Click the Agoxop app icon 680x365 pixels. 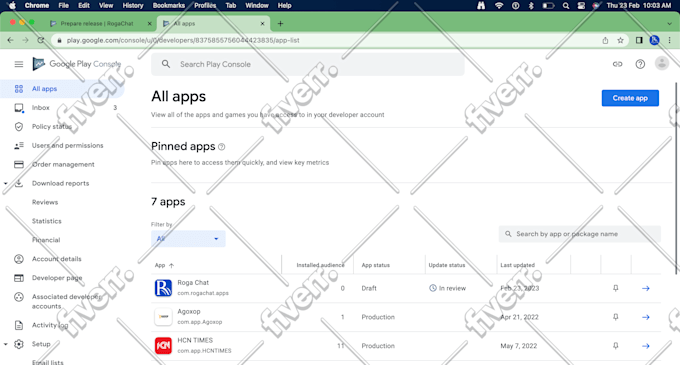[x=163, y=317]
